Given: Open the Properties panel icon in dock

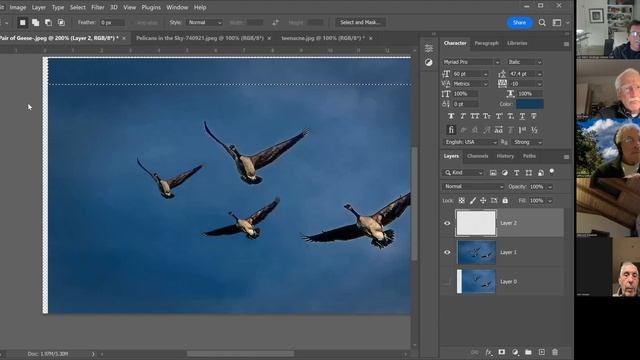Looking at the screenshot, I should coord(429,49).
